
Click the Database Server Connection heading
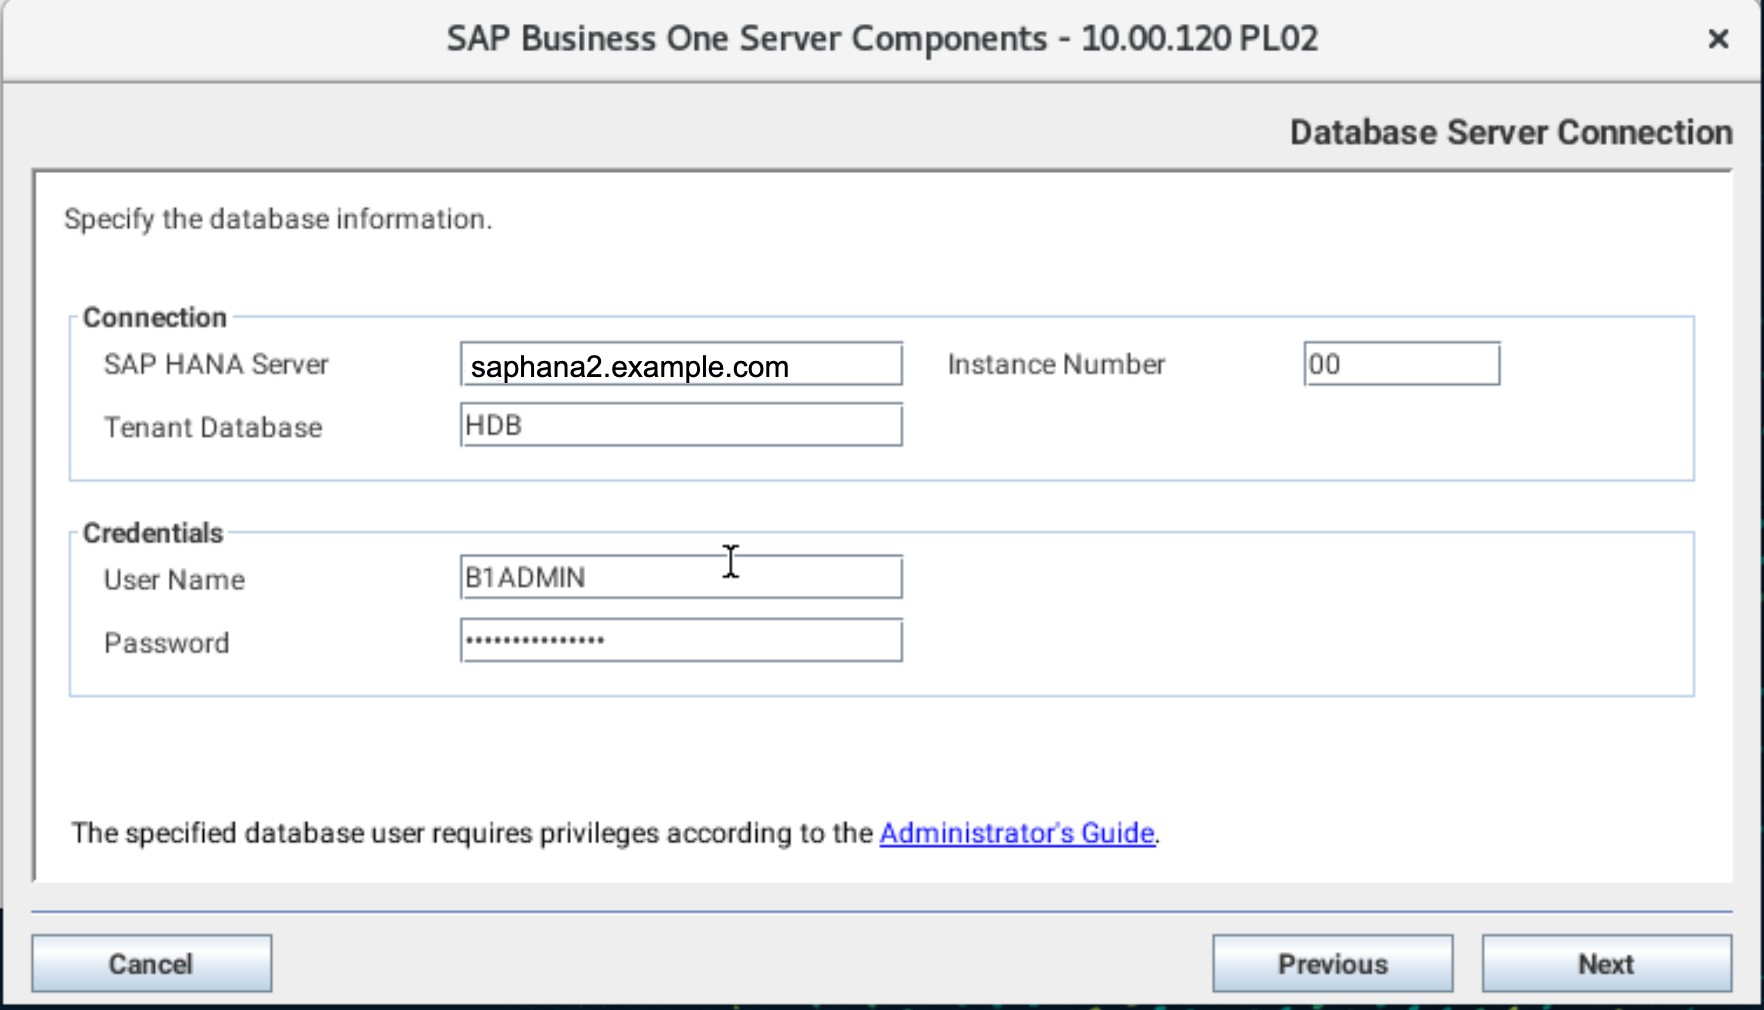pos(1510,132)
